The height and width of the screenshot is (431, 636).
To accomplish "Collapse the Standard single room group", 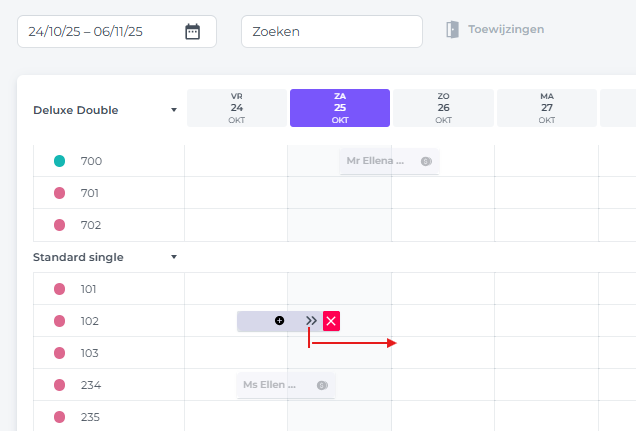I will 174,257.
